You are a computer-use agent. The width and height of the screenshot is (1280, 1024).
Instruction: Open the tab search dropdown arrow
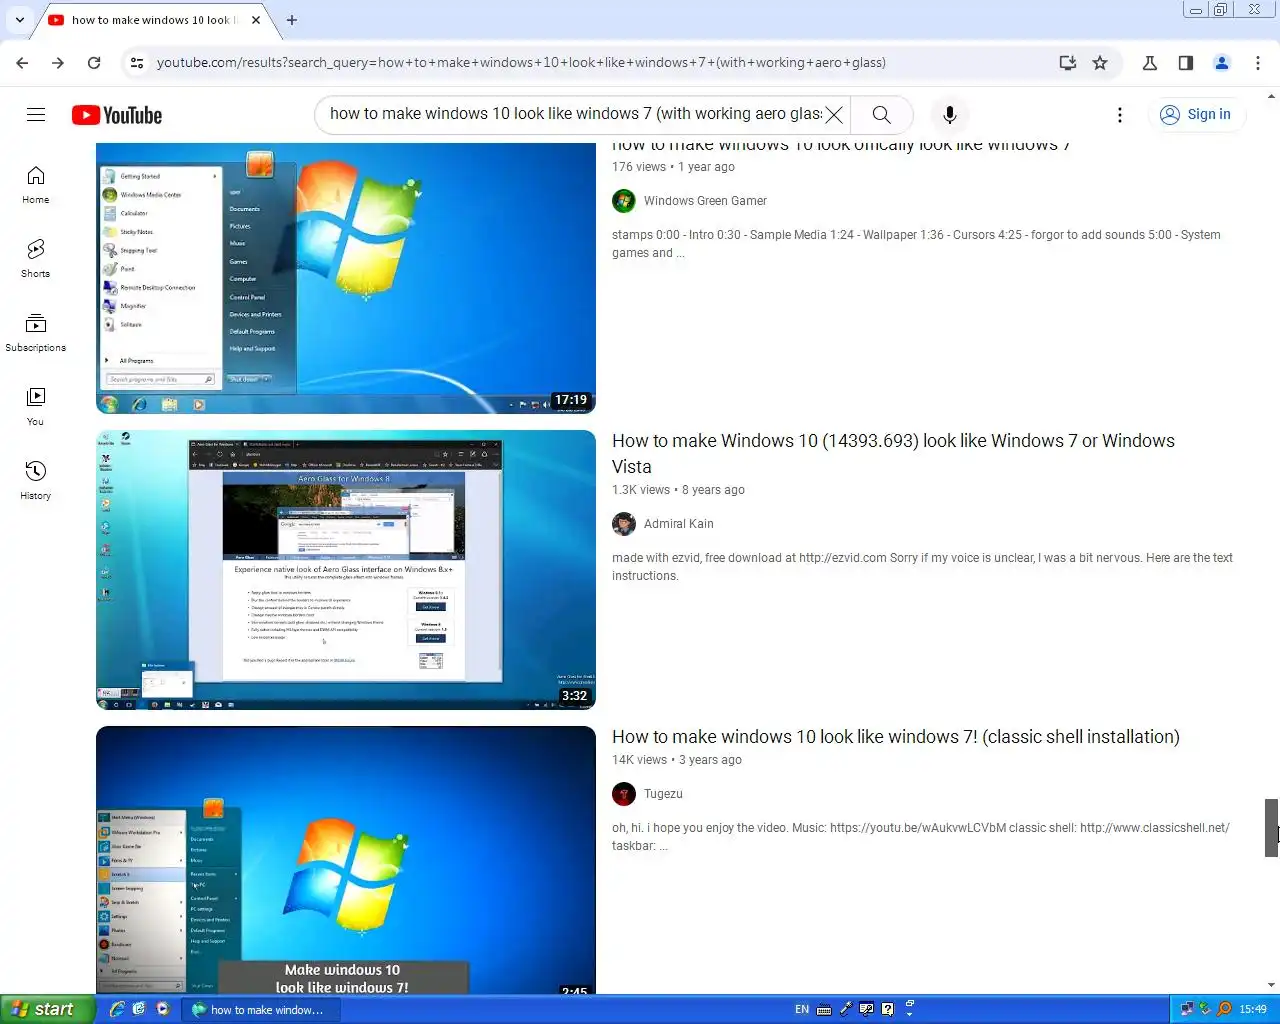[19, 20]
